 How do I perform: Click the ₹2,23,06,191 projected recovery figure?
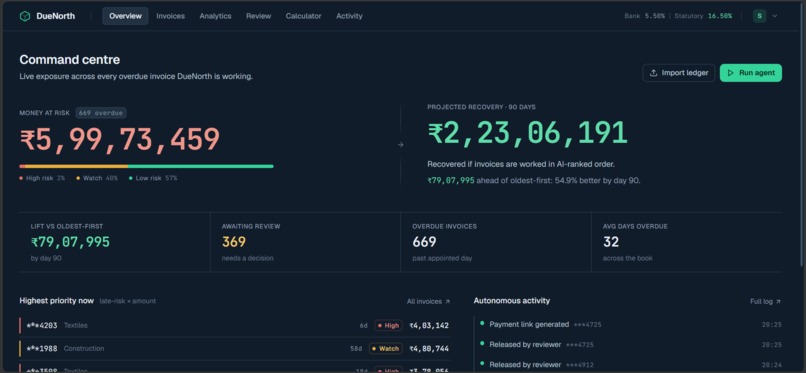click(x=527, y=133)
